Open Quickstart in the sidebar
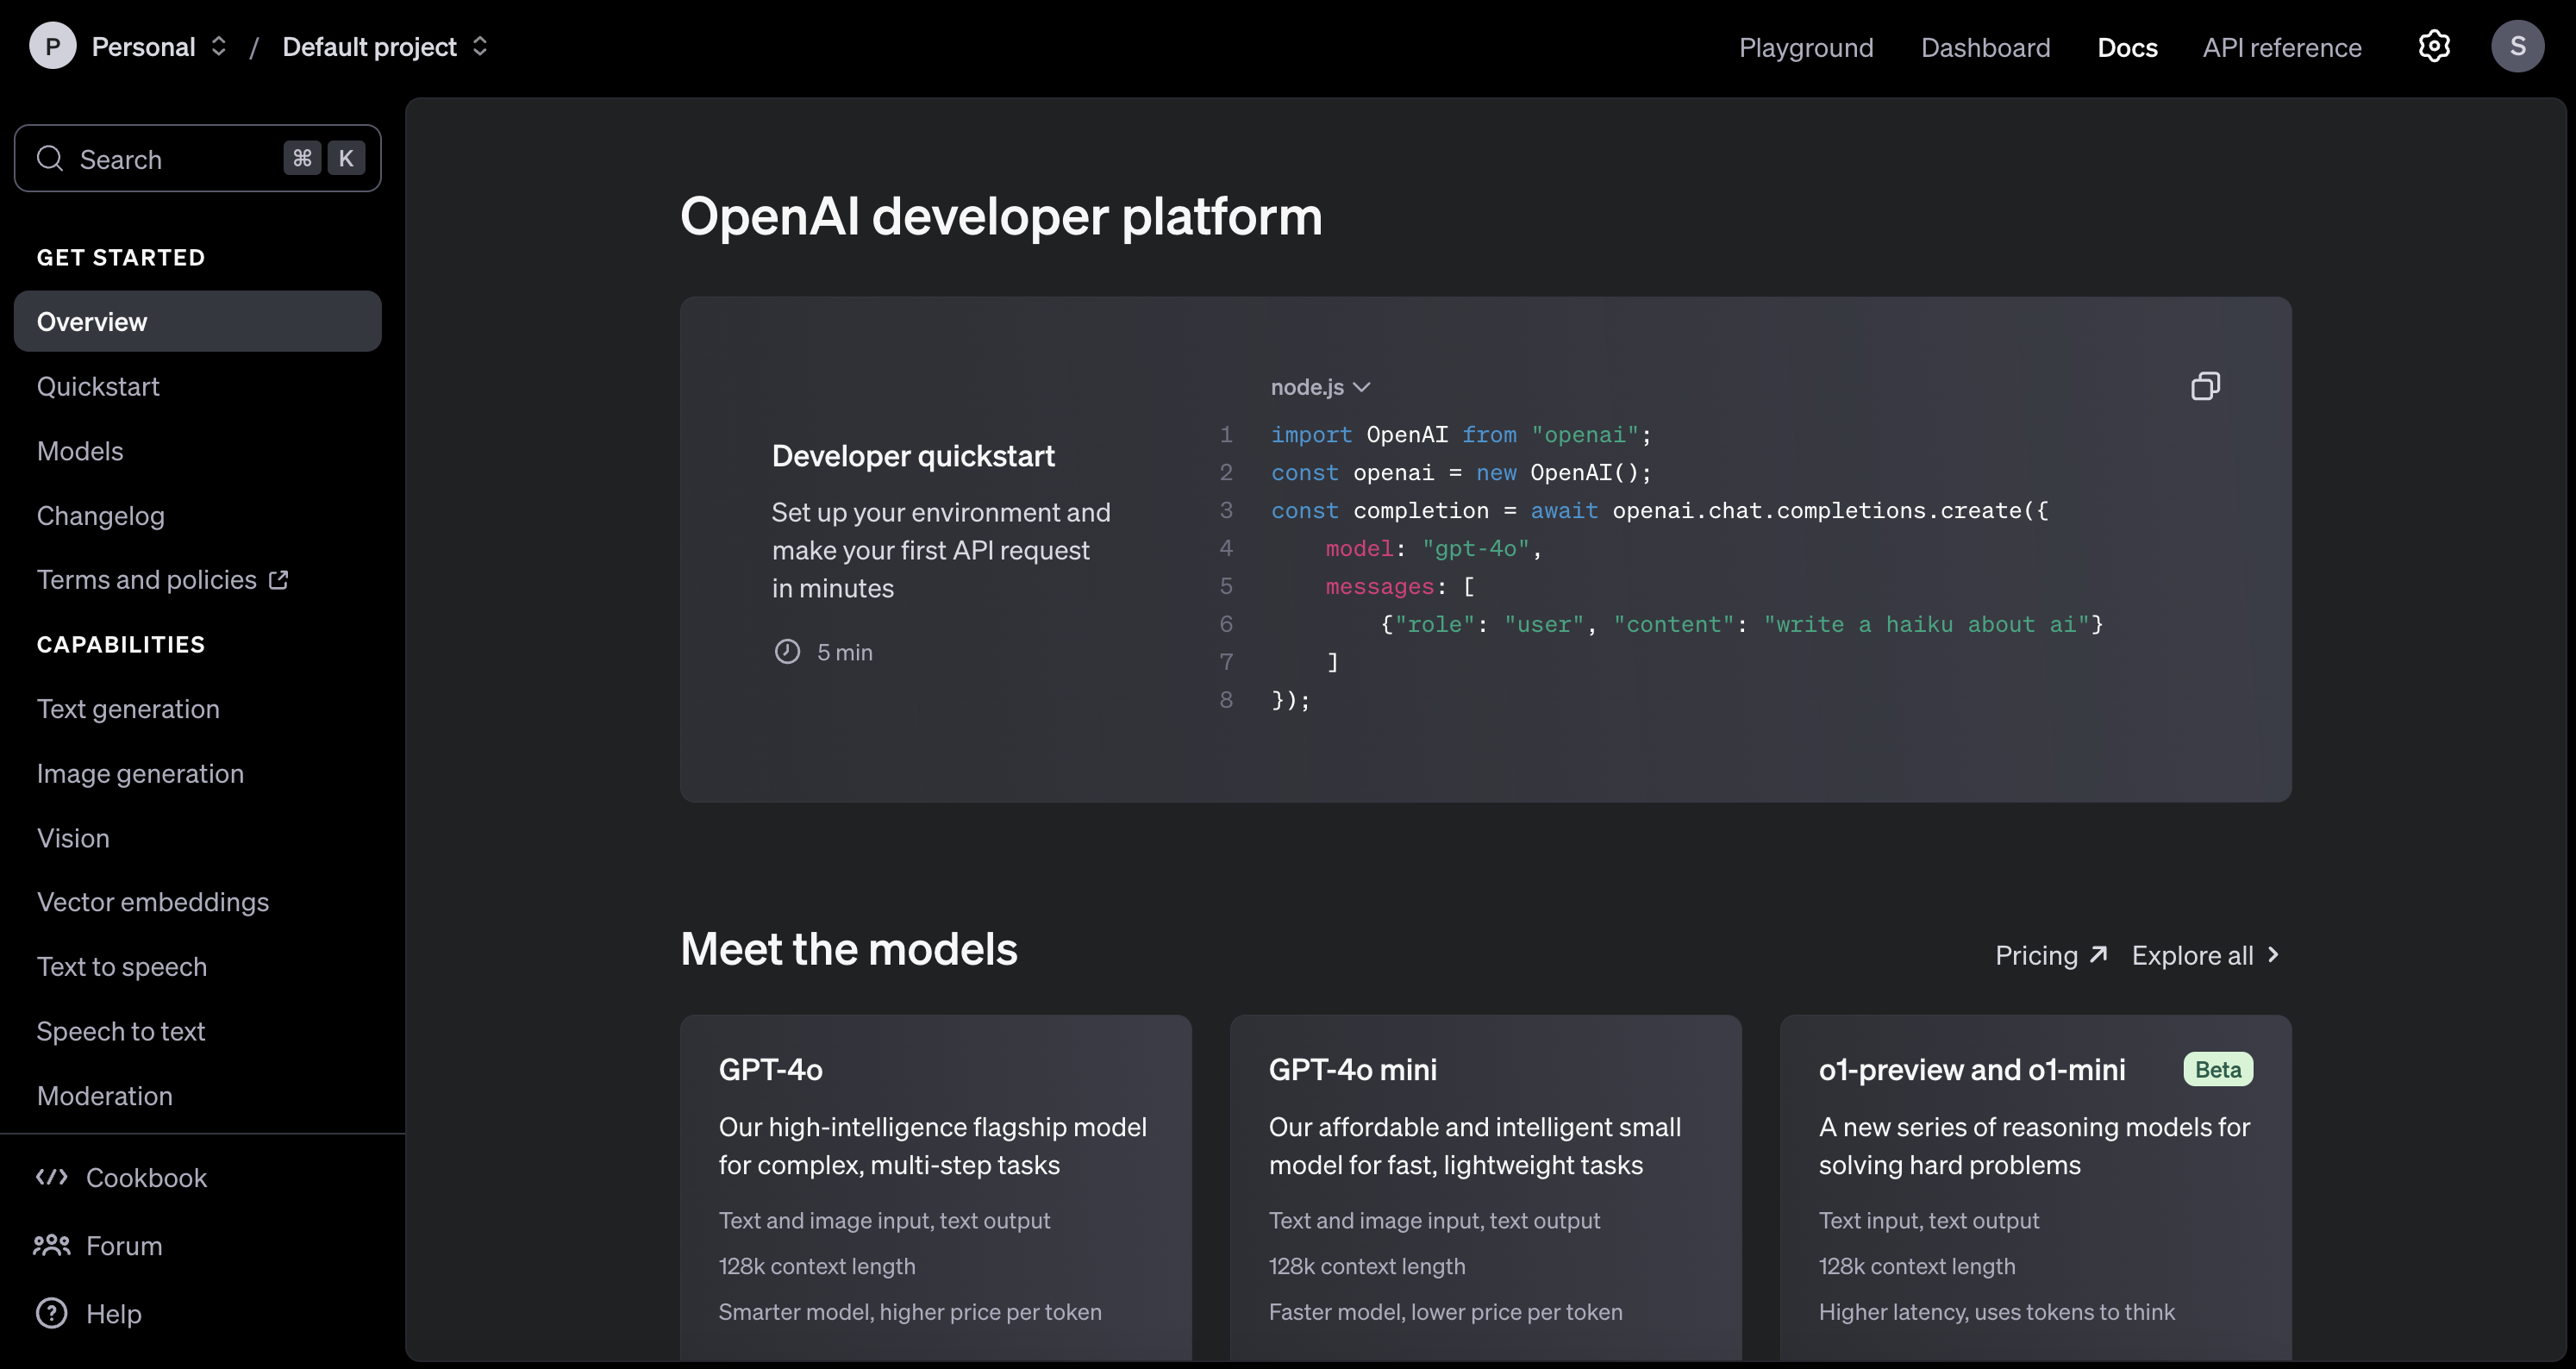Image resolution: width=2576 pixels, height=1369 pixels. pyautogui.click(x=98, y=387)
